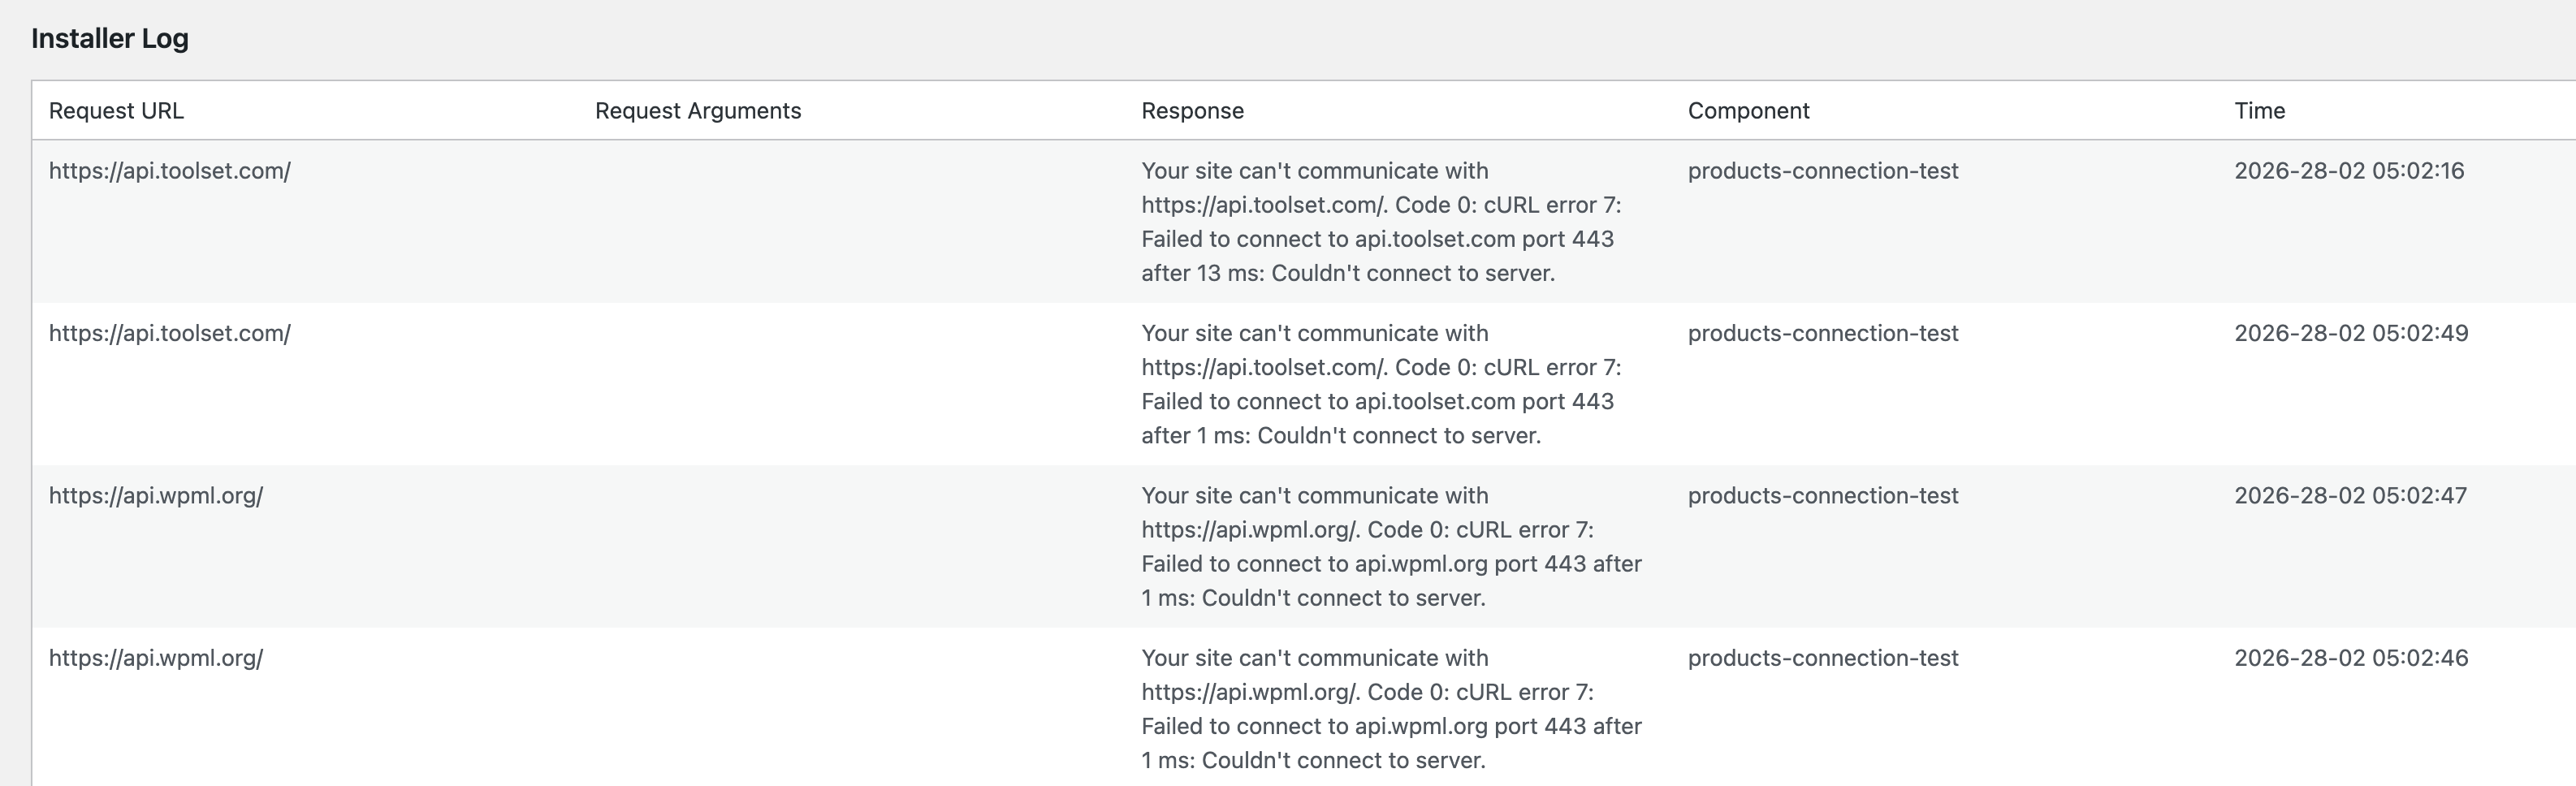This screenshot has height=786, width=2576.
Task: Select the timestamp ending in 05:02:49
Action: [x=2351, y=333]
